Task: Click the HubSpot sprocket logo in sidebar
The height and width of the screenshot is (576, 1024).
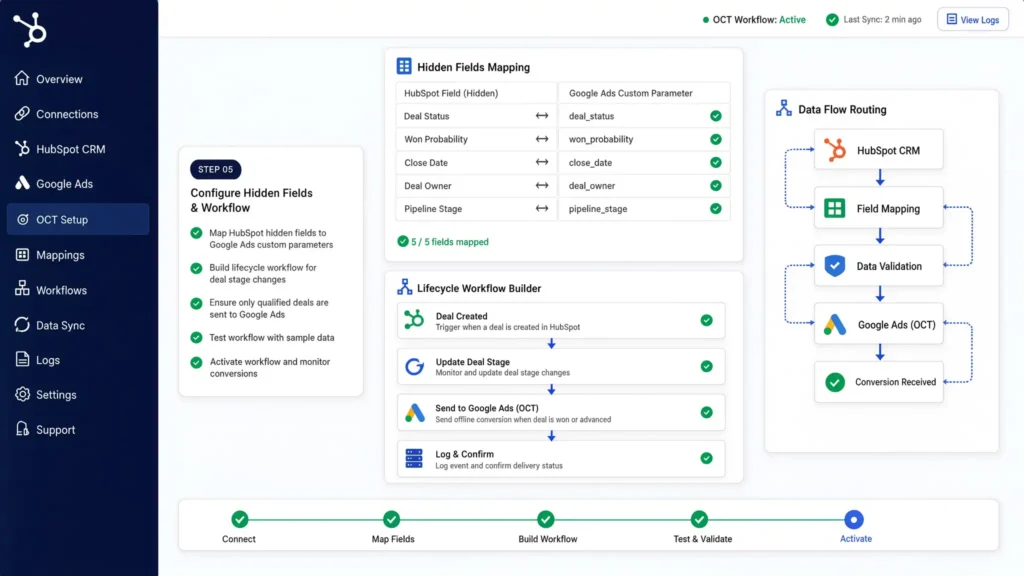Action: [x=30, y=29]
